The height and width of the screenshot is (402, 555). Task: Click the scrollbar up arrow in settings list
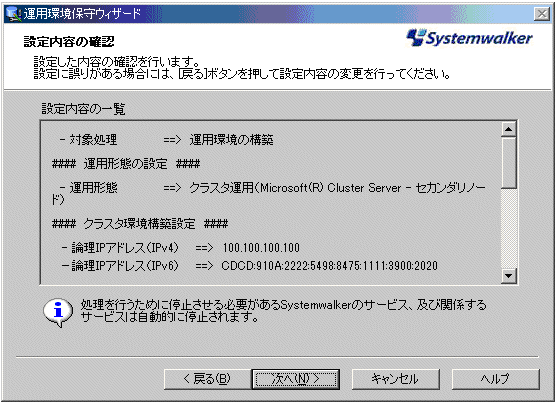(x=509, y=129)
